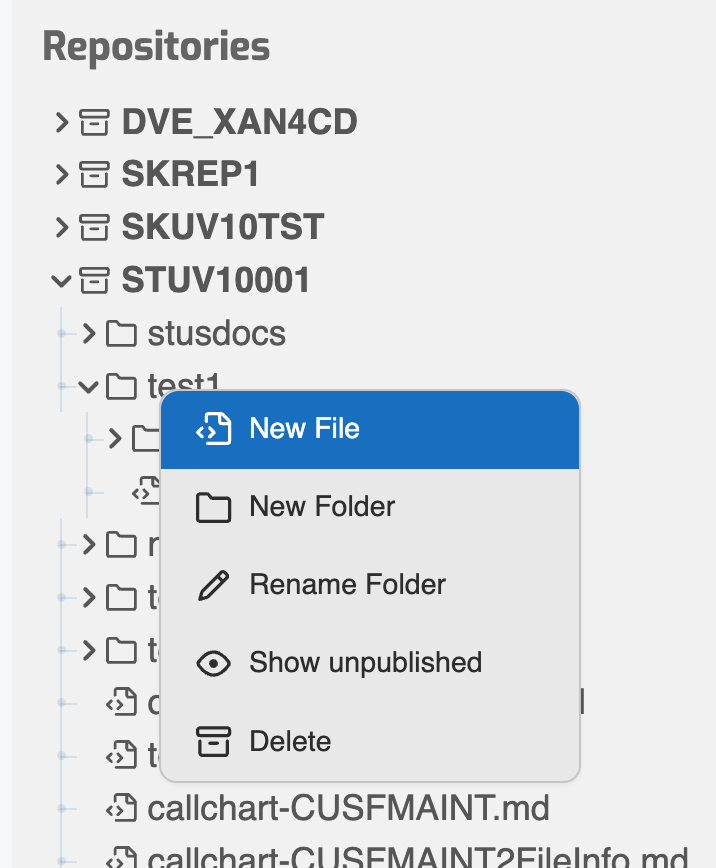Click the test1 folder icon
This screenshot has width=716, height=868.
click(x=121, y=385)
